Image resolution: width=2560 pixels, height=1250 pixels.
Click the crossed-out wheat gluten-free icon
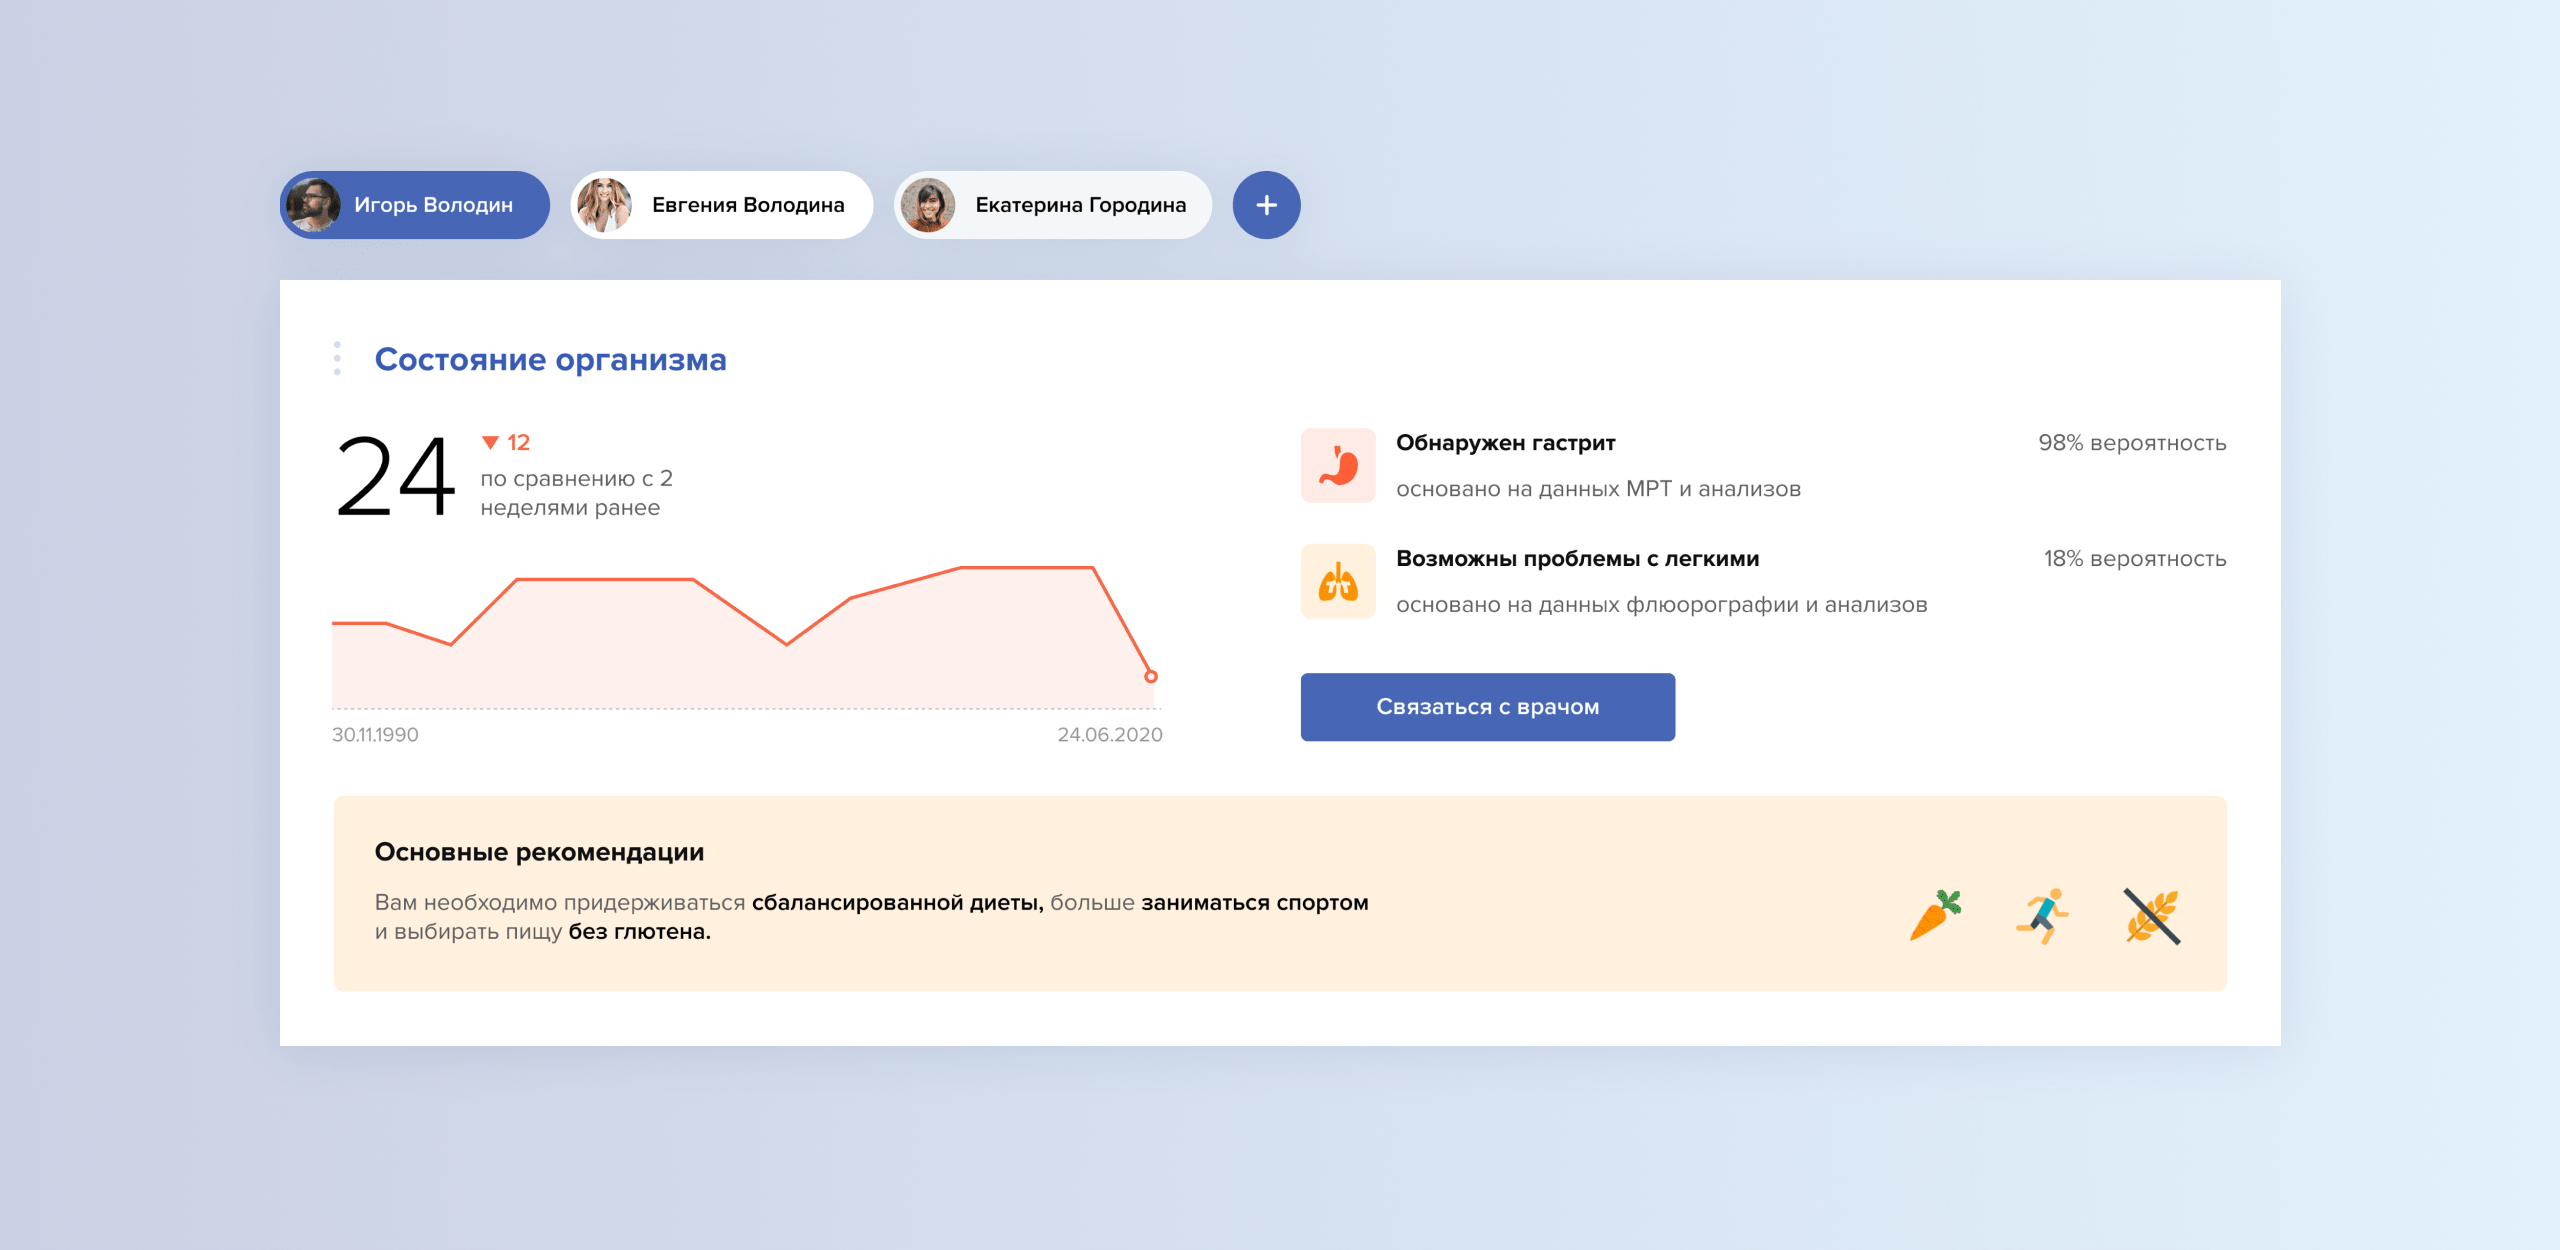[2152, 916]
